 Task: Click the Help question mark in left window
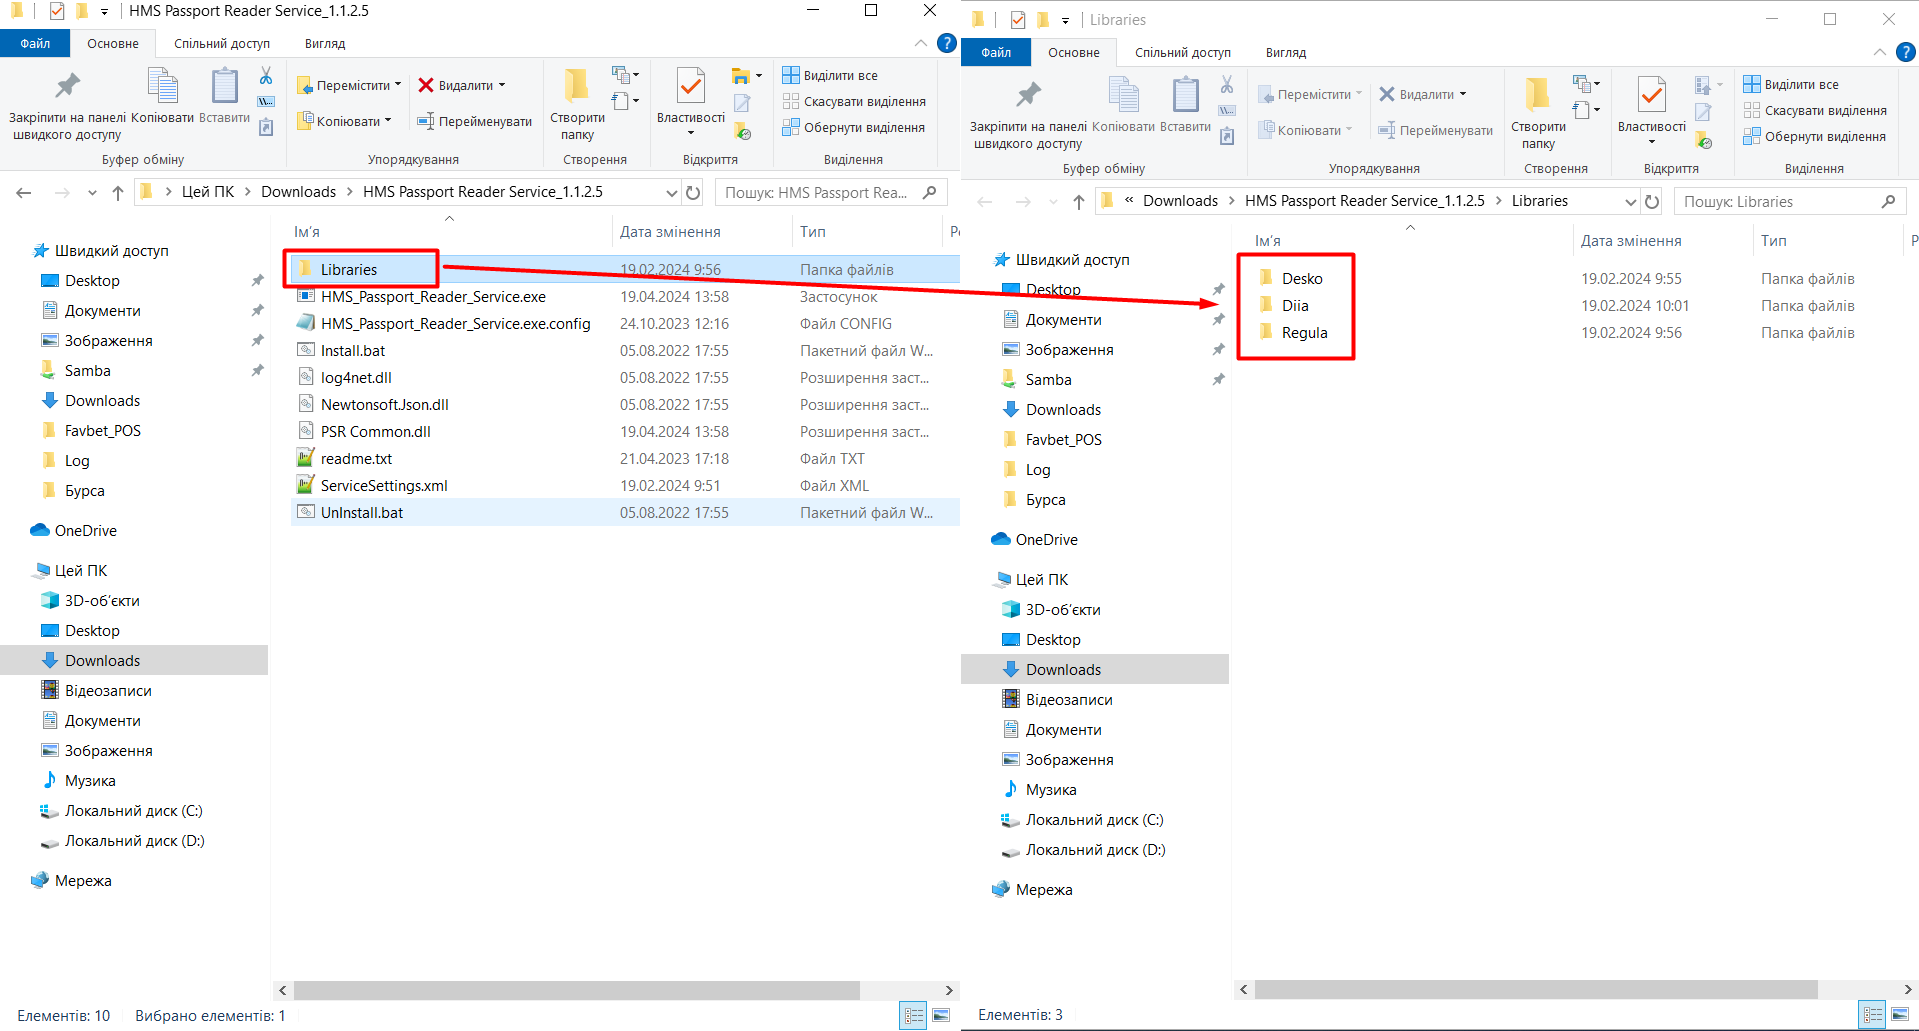(x=946, y=43)
